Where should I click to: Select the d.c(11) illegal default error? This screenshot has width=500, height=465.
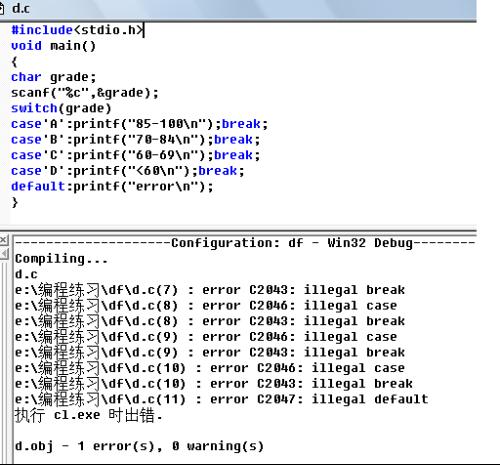pos(222,399)
